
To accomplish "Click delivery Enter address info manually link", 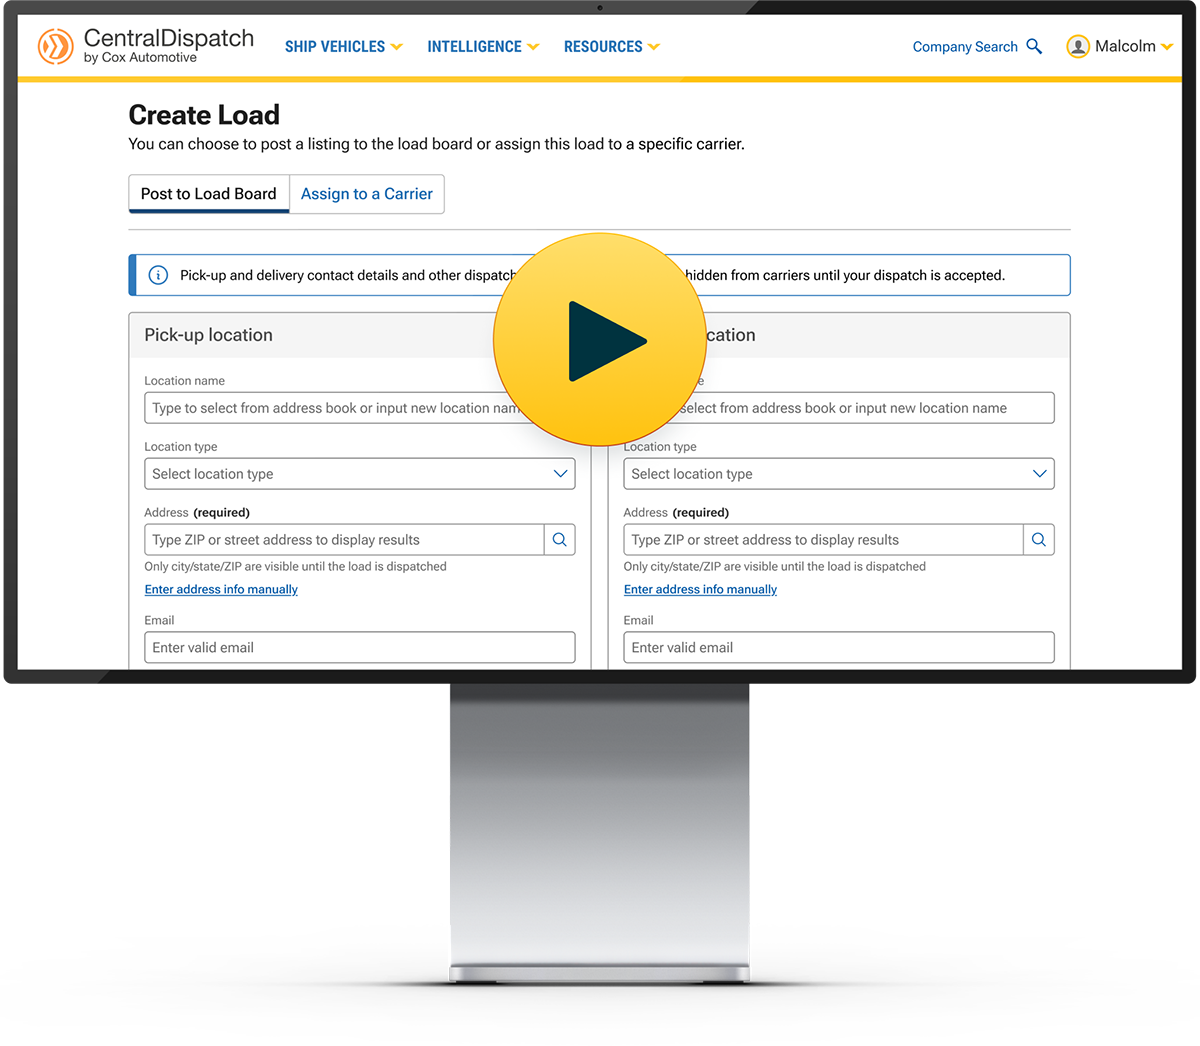I will (x=700, y=589).
